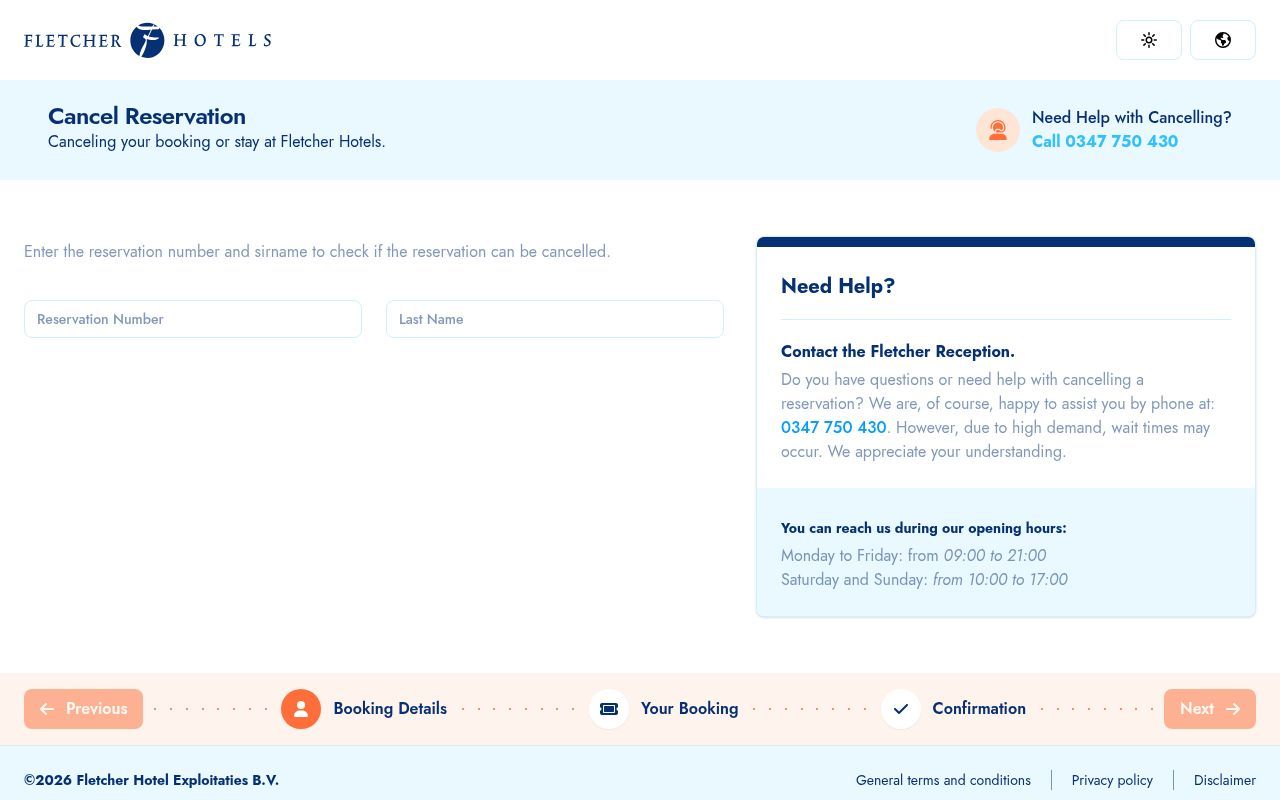The height and width of the screenshot is (800, 1280).
Task: Select the Booking Details step label
Action: 390,708
